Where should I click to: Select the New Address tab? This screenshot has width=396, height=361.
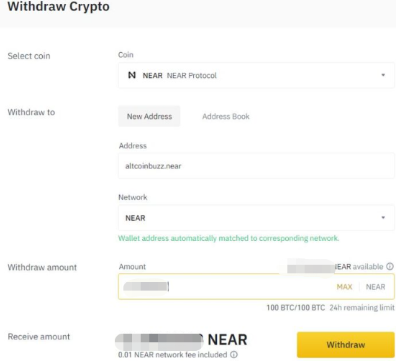[149, 116]
